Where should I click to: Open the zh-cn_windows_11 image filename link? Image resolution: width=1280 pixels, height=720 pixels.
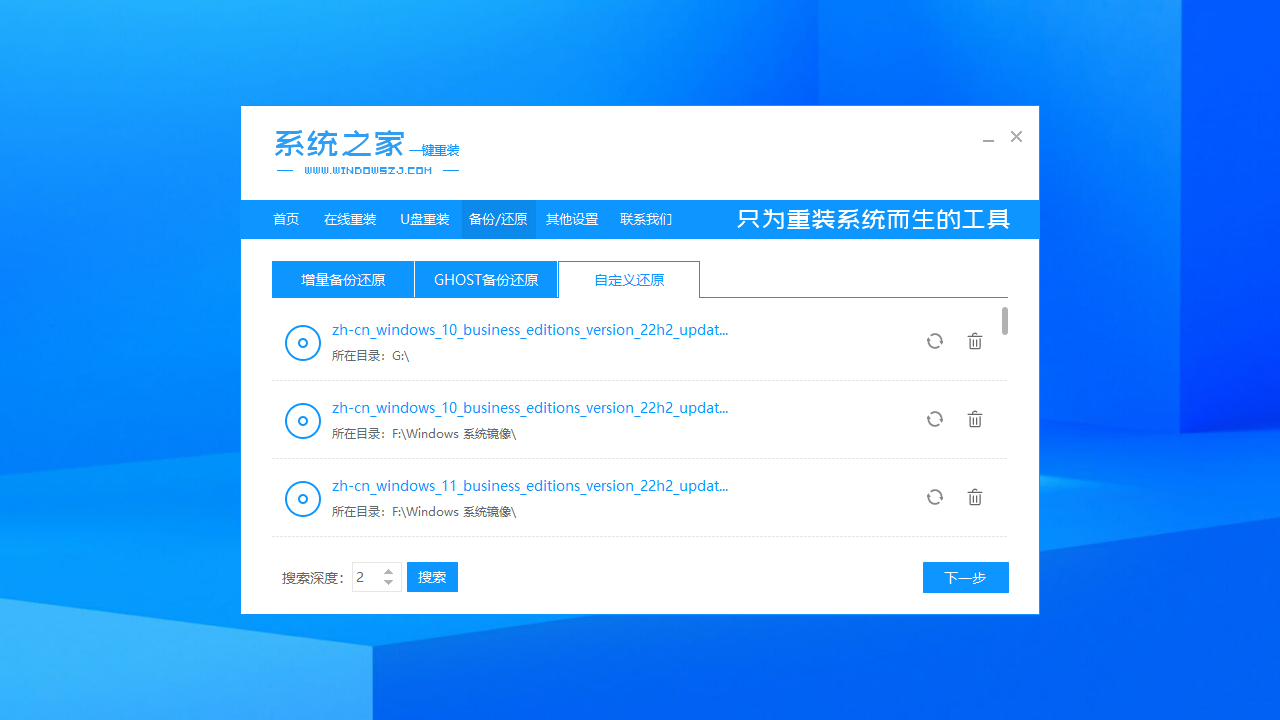click(530, 486)
